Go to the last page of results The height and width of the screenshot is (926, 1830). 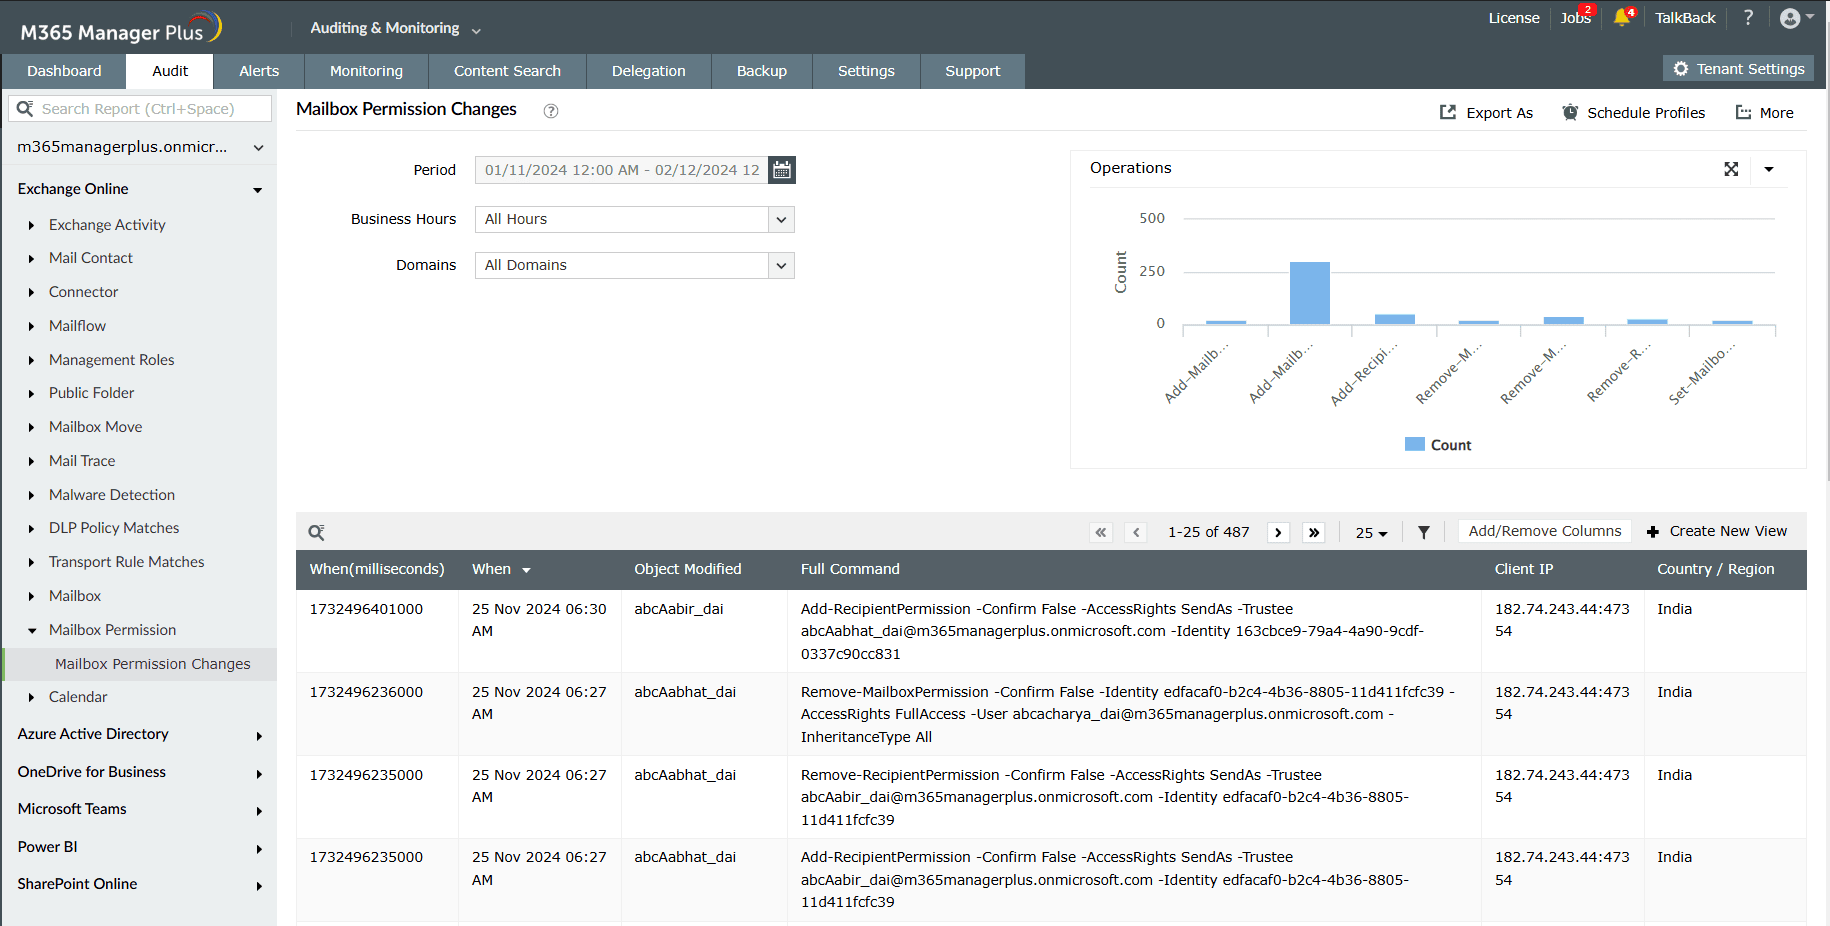pos(1314,532)
